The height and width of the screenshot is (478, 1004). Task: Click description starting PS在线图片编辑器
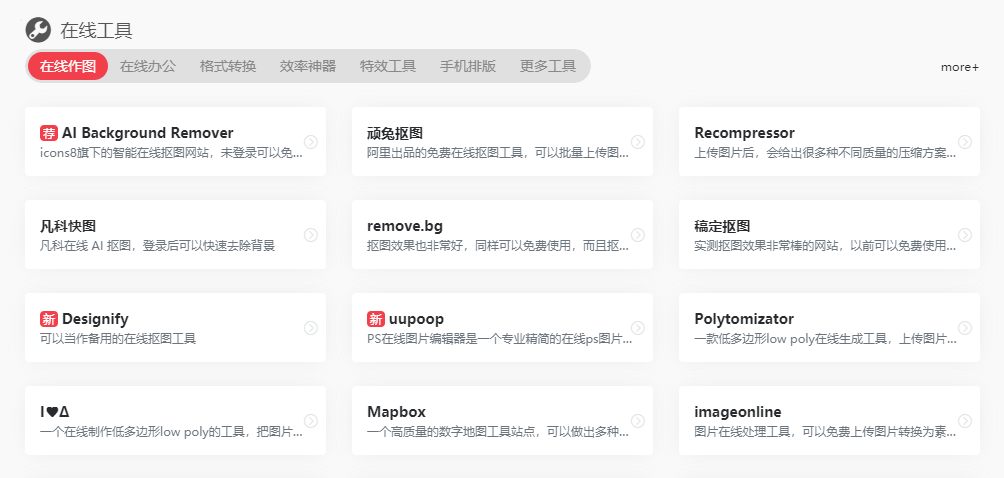pos(498,339)
